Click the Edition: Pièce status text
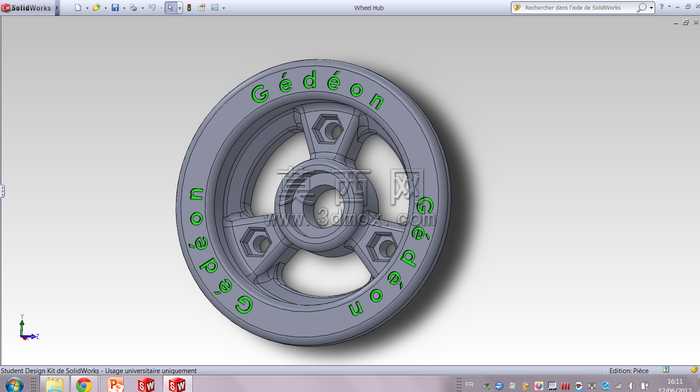Viewport: 700px width, 392px height. (629, 371)
